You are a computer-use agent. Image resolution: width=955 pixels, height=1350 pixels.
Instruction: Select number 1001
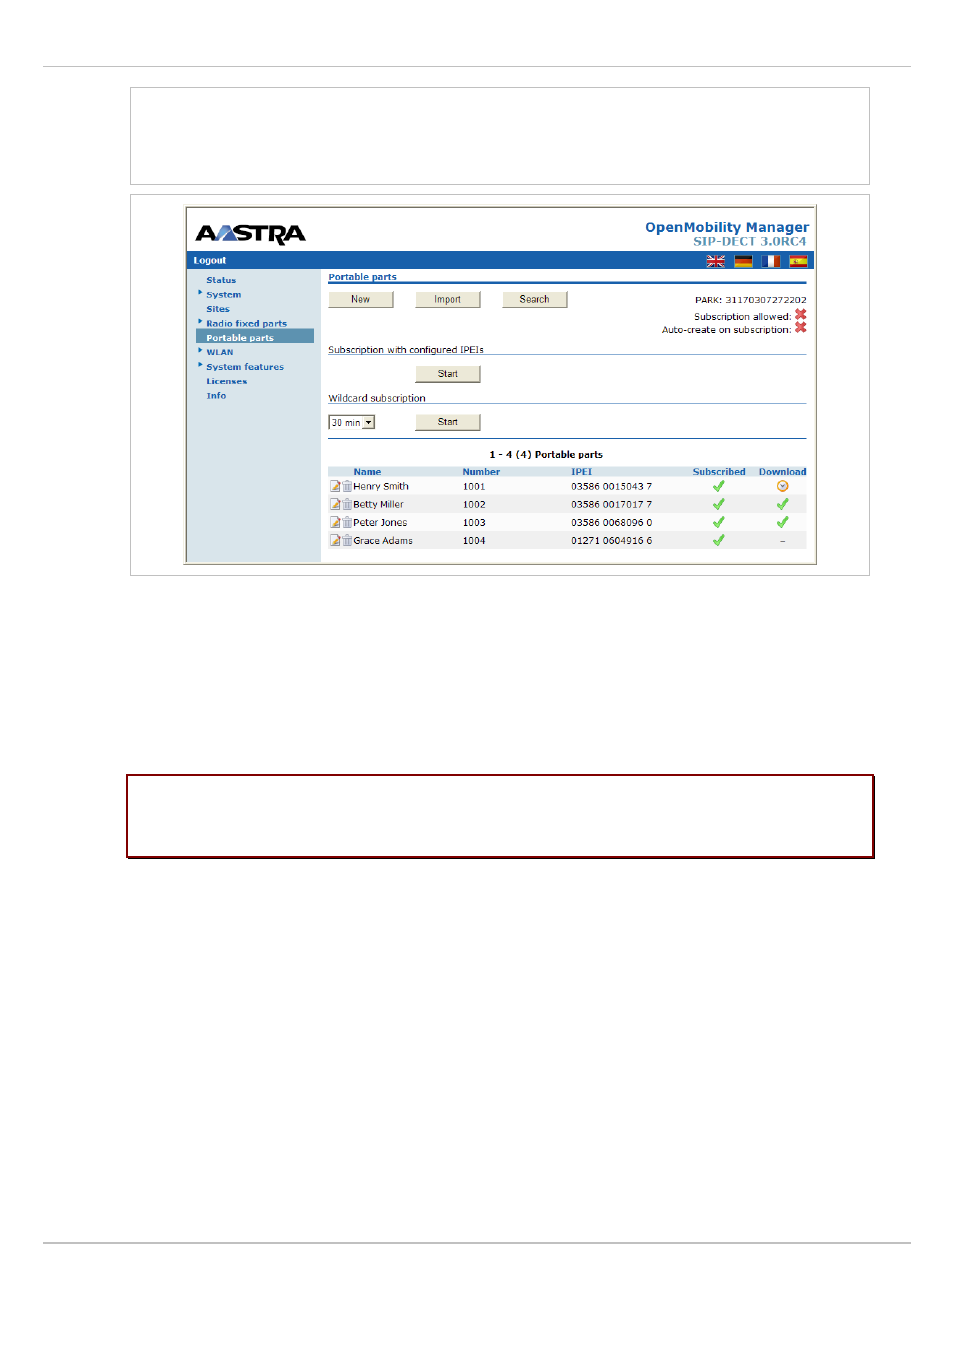(x=474, y=487)
